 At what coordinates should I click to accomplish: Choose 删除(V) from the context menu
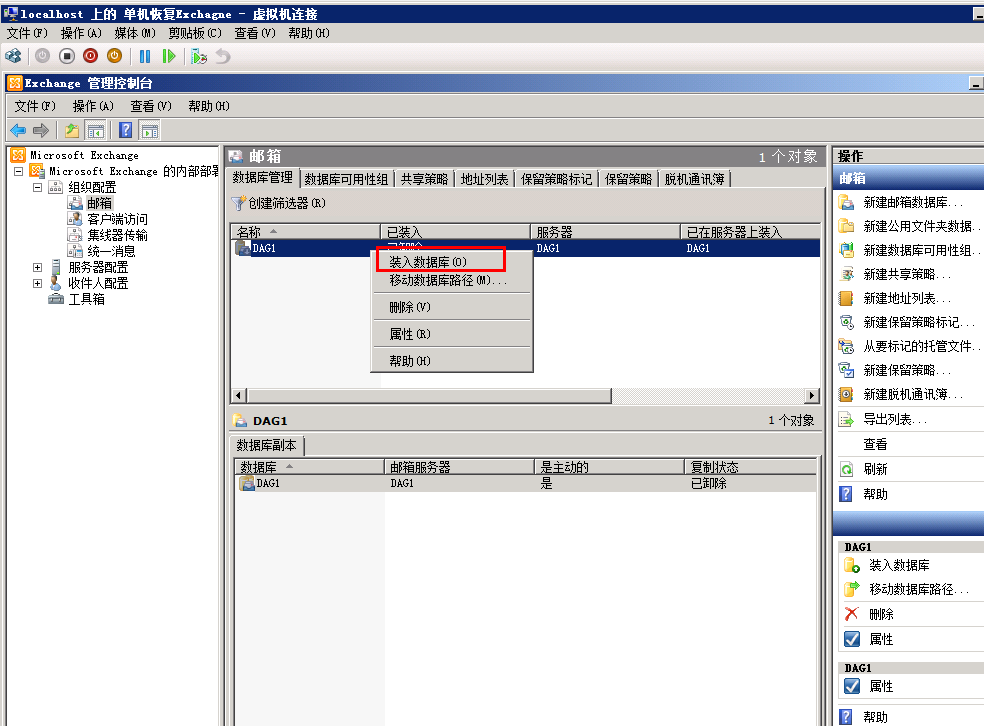(x=451, y=307)
